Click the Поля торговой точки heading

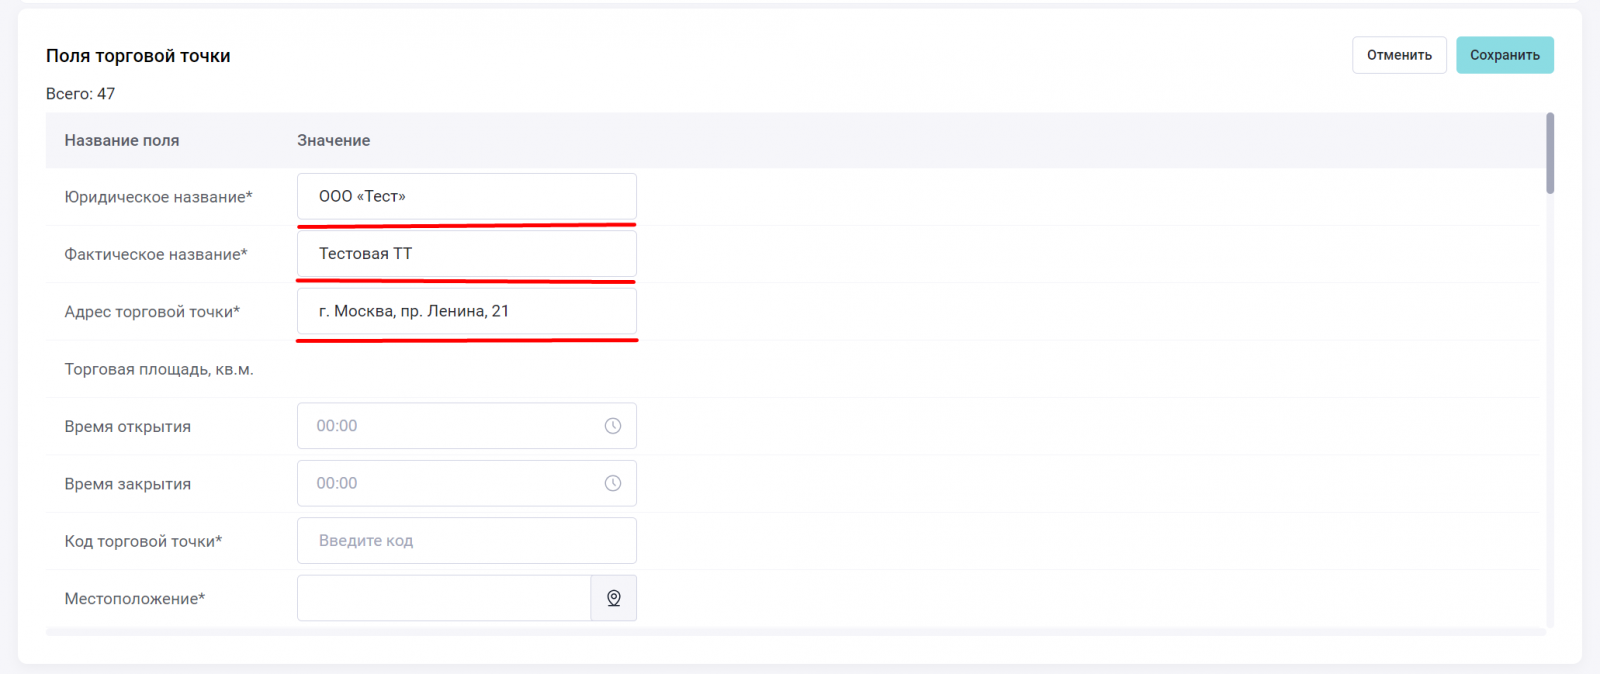tap(138, 56)
